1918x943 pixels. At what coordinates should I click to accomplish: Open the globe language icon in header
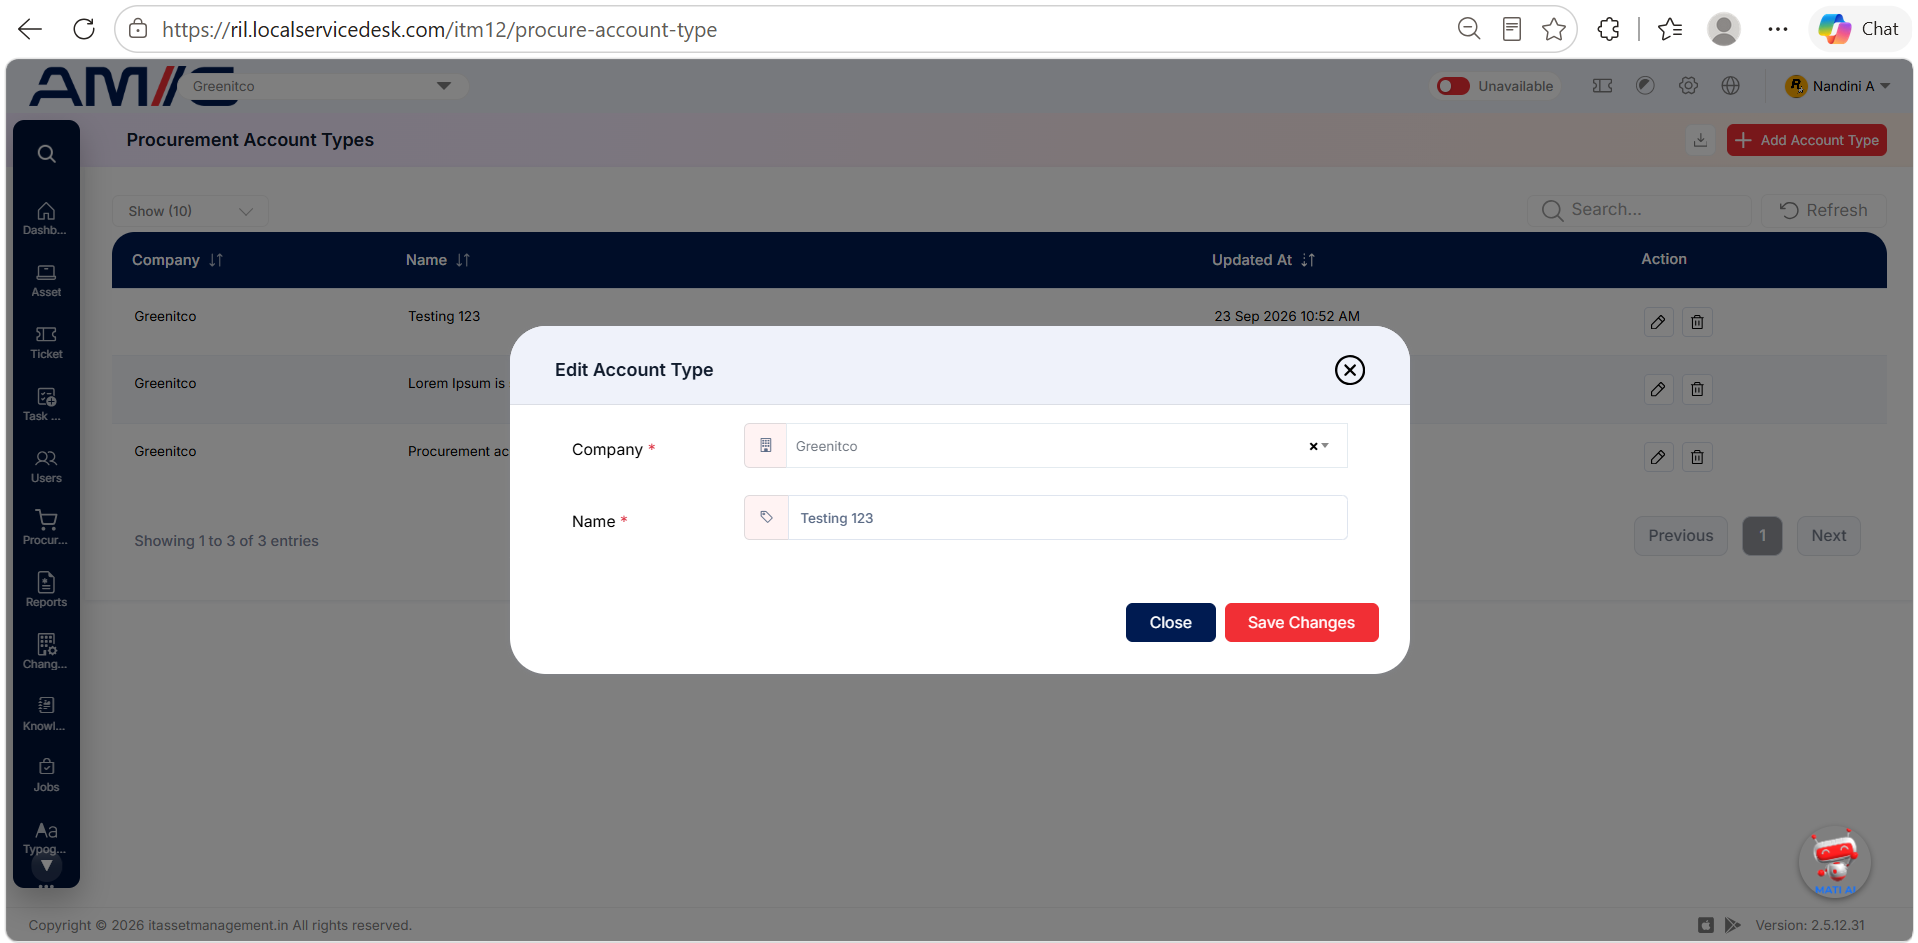point(1731,86)
